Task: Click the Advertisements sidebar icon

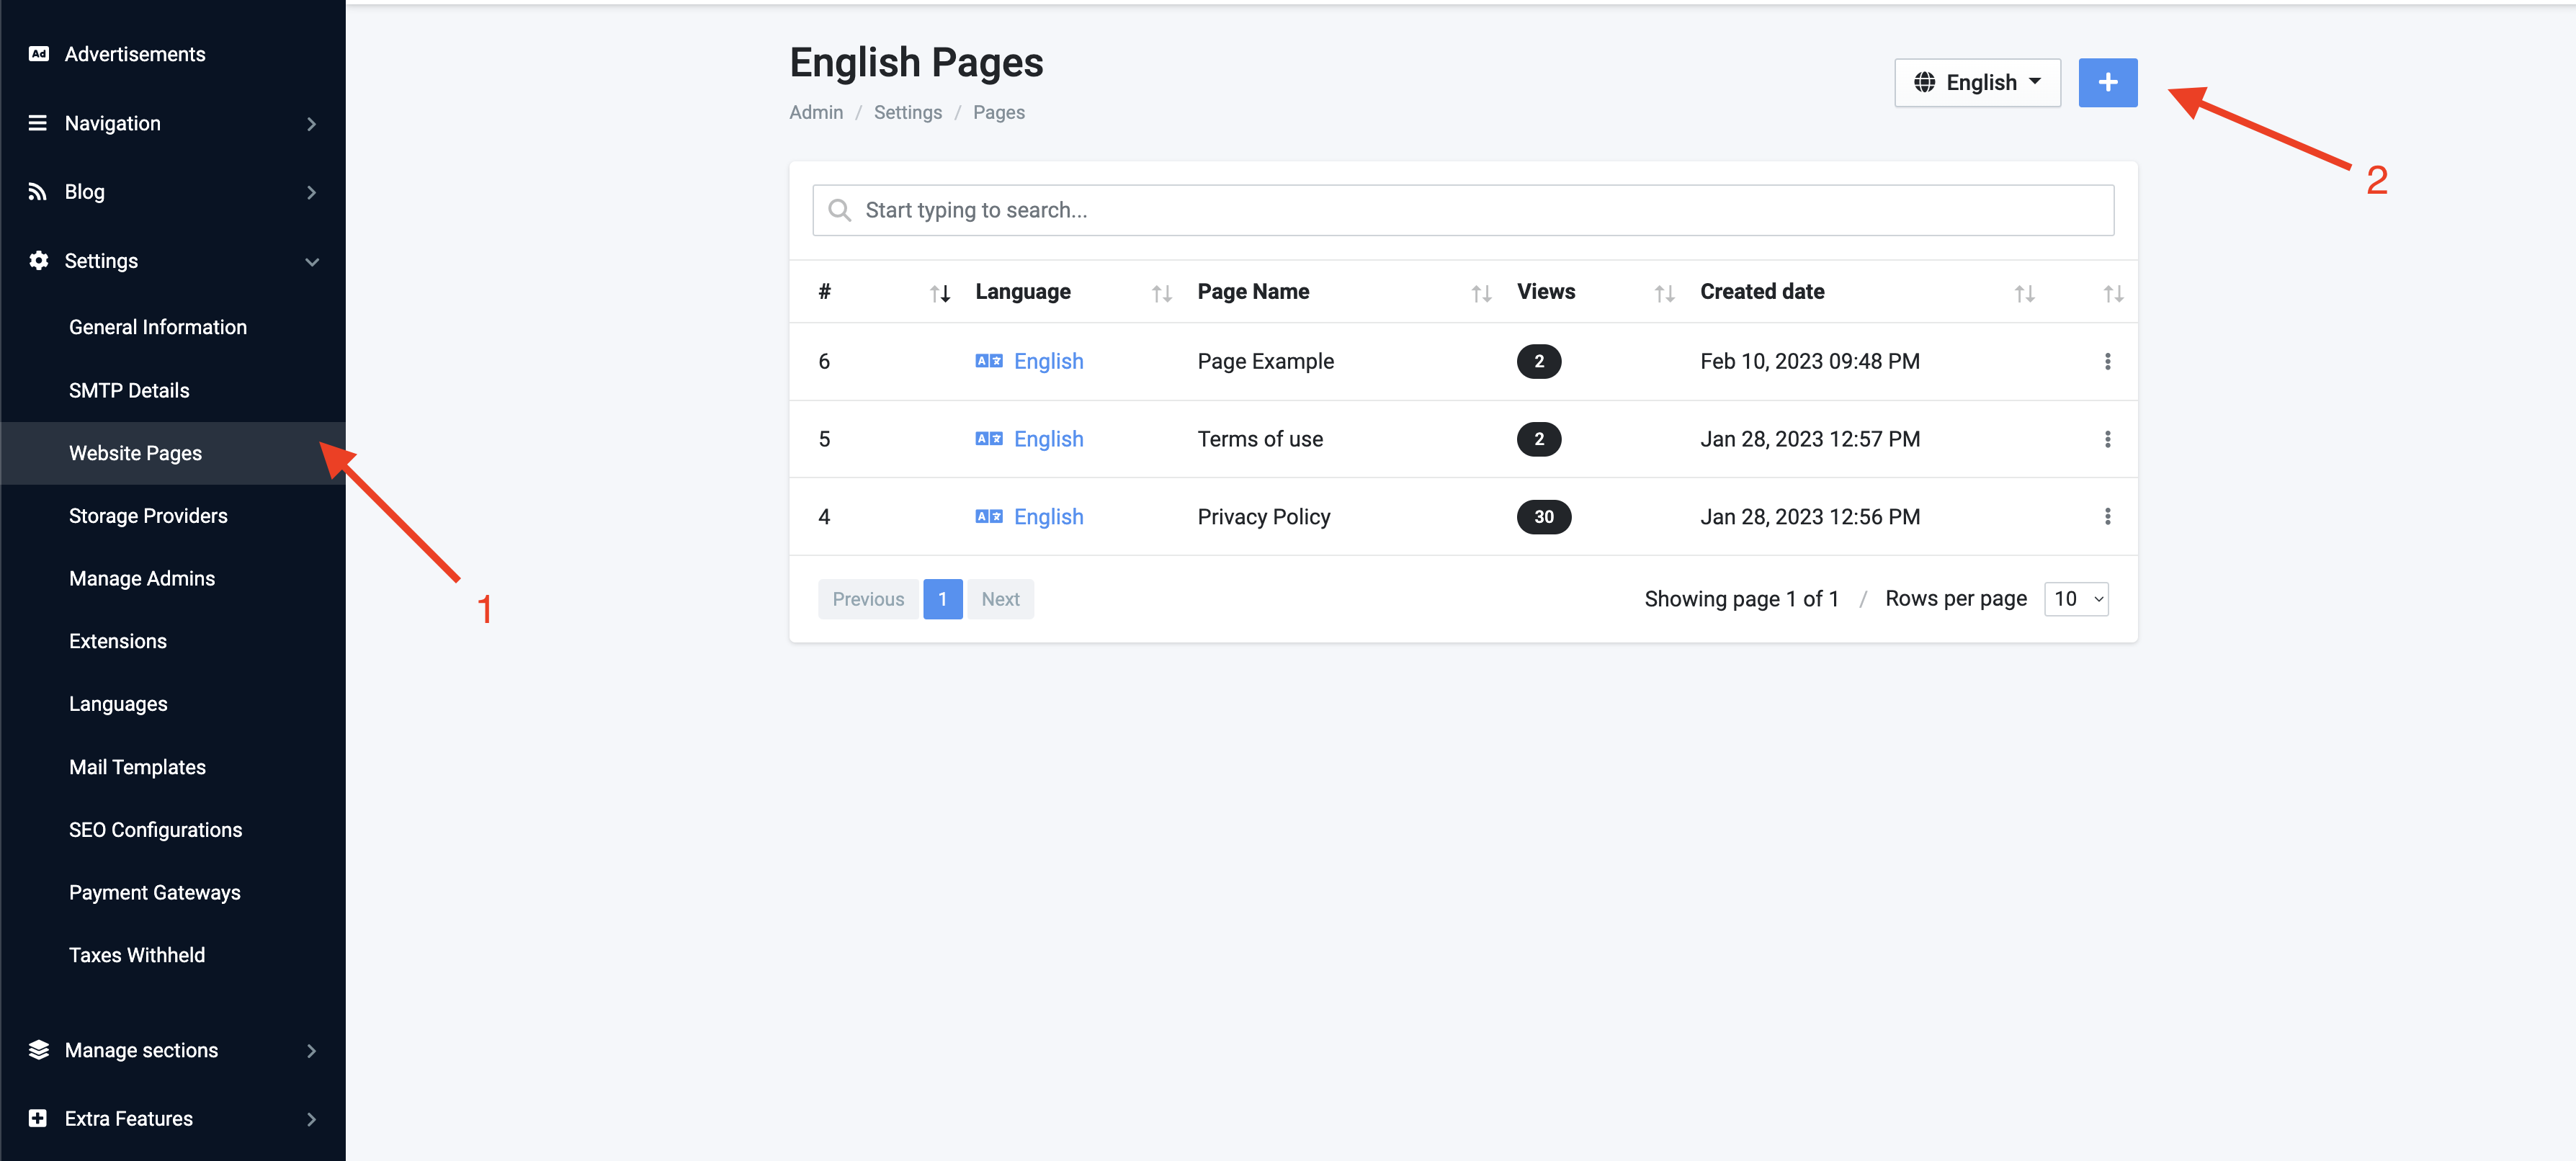Action: [x=38, y=54]
